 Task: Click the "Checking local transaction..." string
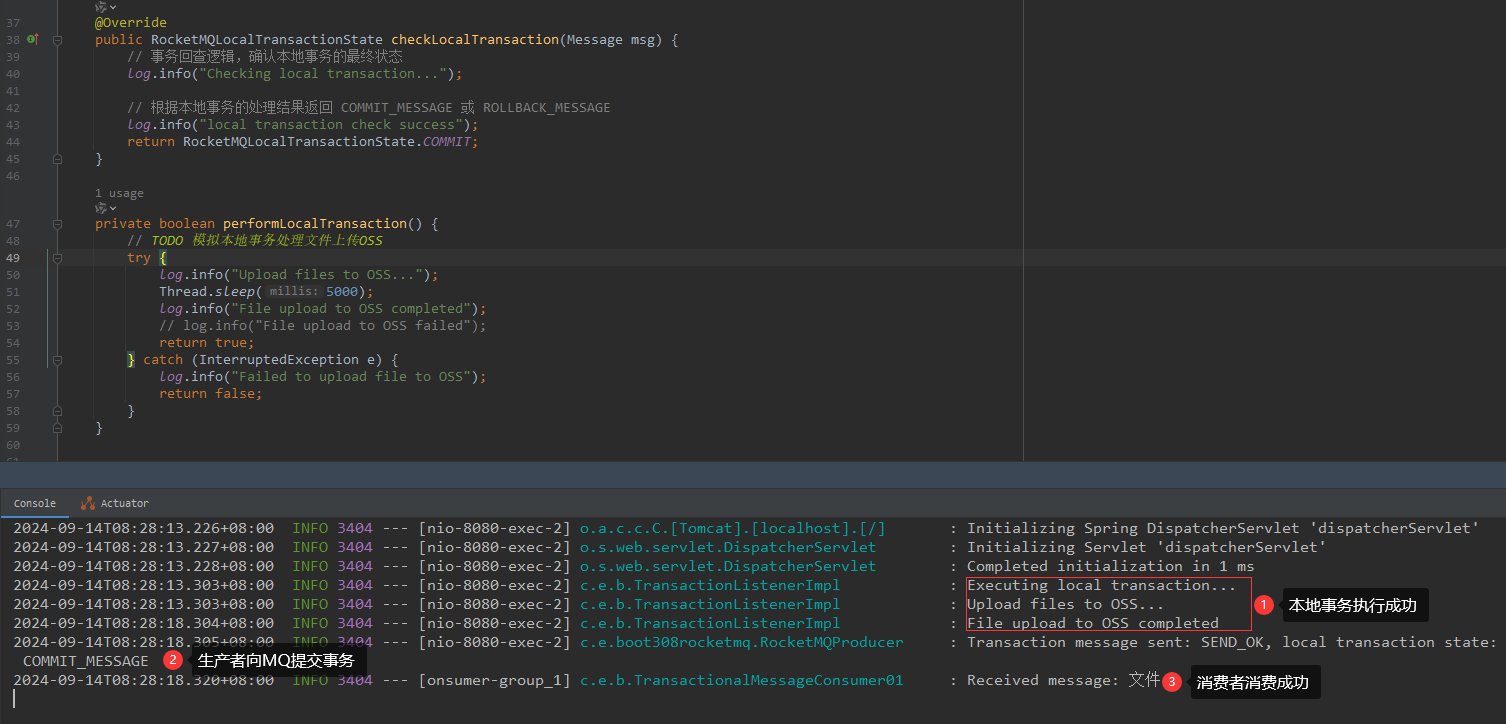click(323, 74)
